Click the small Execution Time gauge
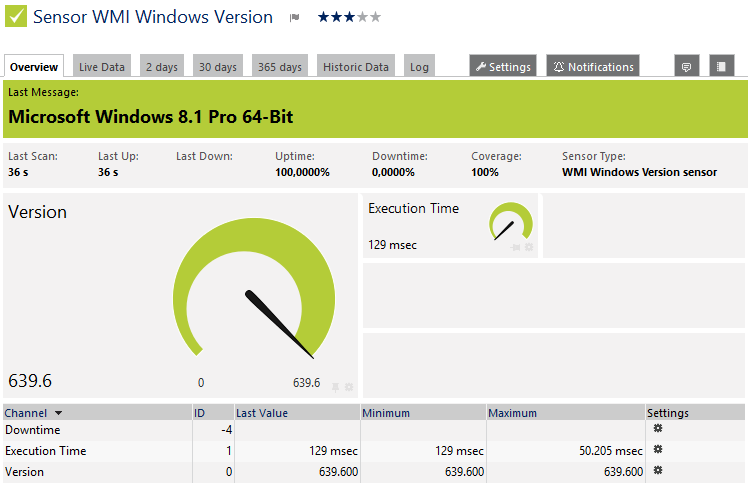The width and height of the screenshot is (748, 486). [510, 222]
